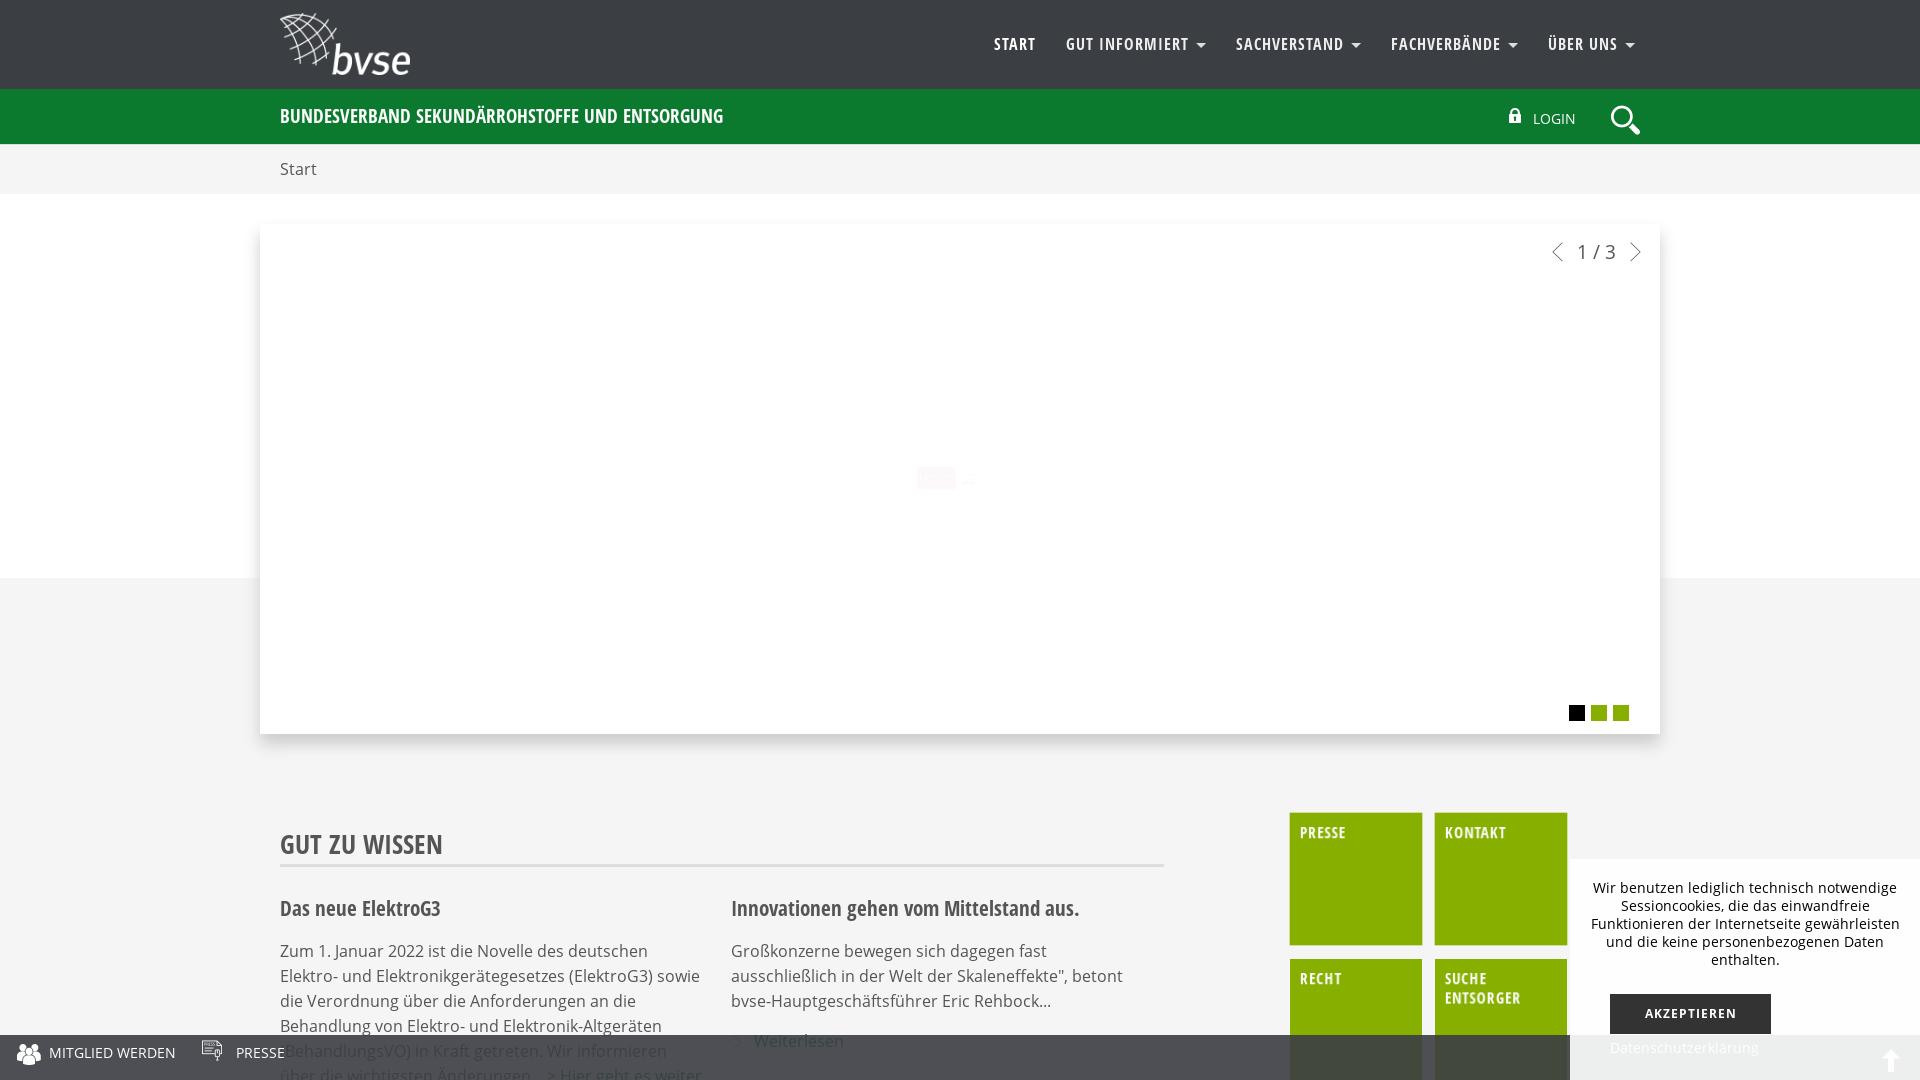Expand the GUT INFORMIERT dropdown
The width and height of the screenshot is (1920, 1080).
click(x=1128, y=44)
